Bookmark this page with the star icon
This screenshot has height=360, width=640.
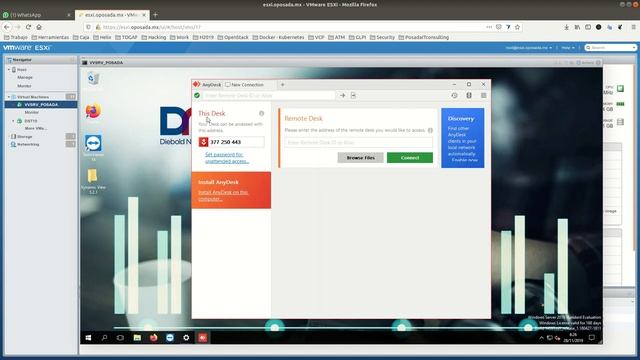click(x=517, y=27)
